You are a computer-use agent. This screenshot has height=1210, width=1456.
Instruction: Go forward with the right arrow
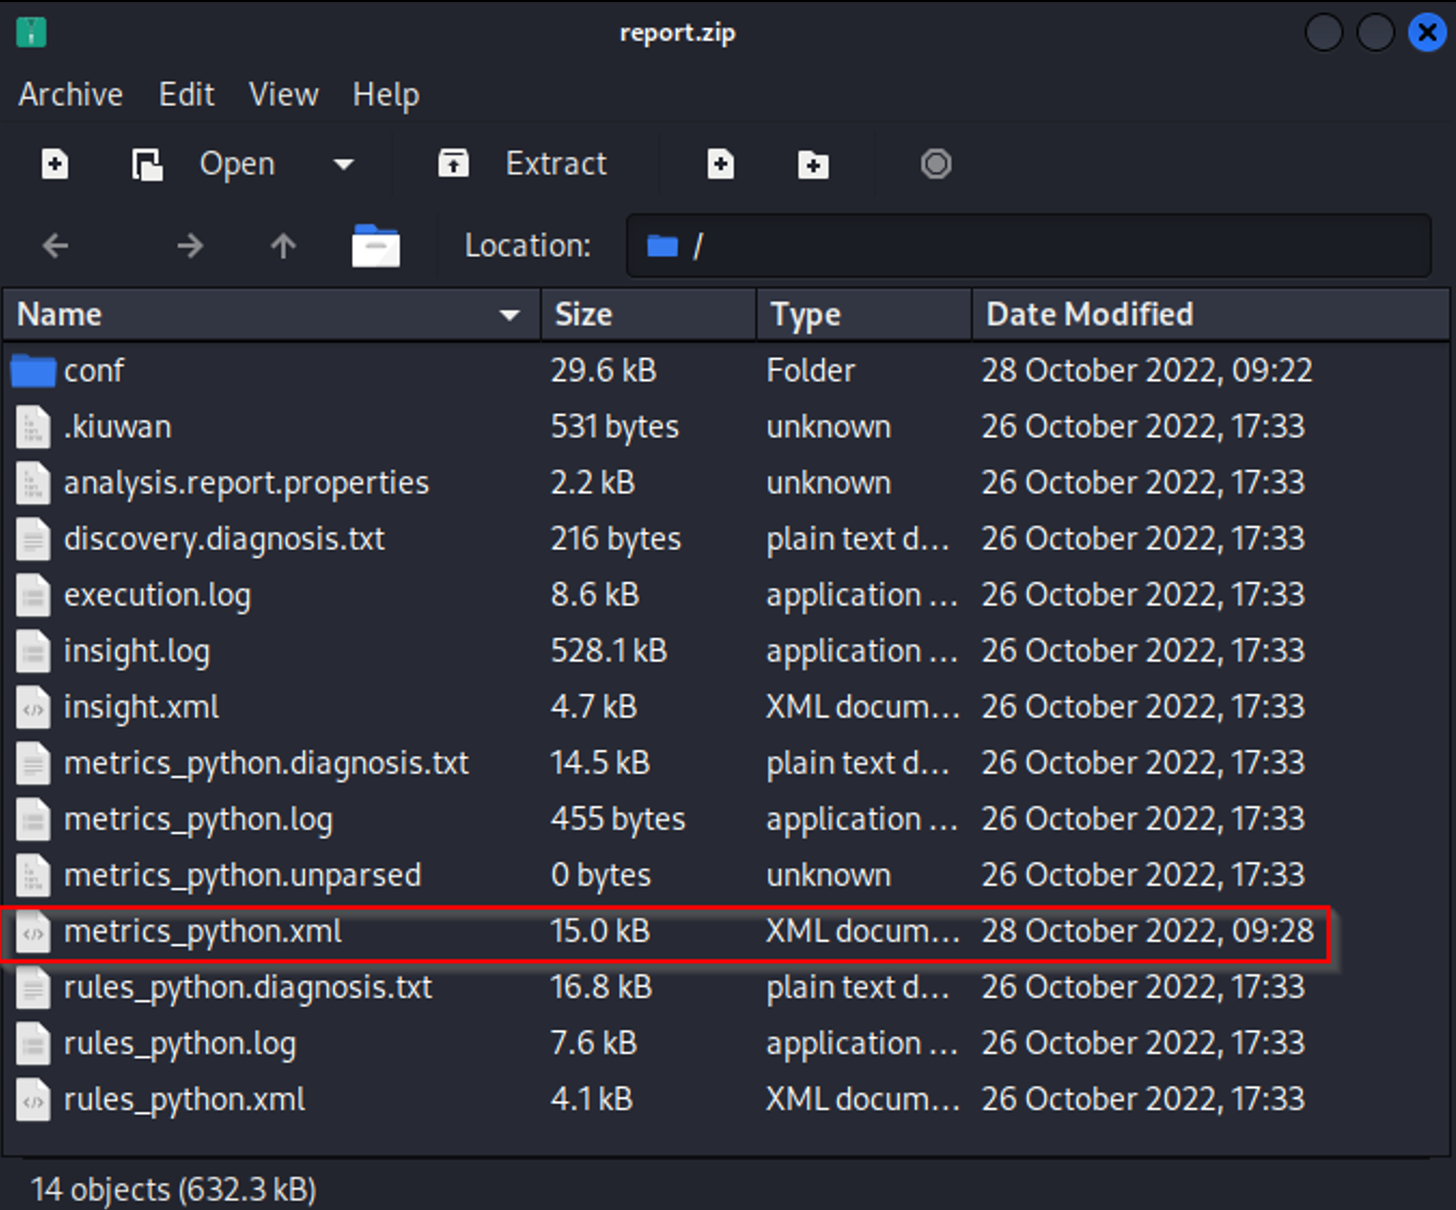[190, 246]
